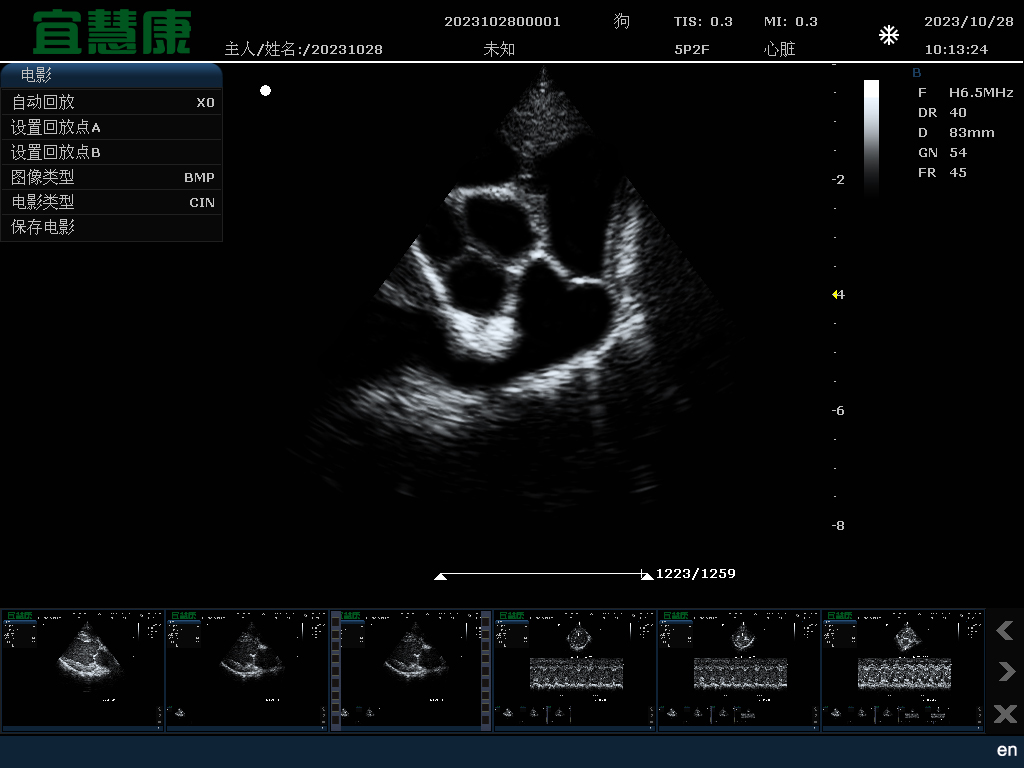Click the en input language indicator
Image resolution: width=1024 pixels, height=768 pixels.
click(x=1006, y=750)
